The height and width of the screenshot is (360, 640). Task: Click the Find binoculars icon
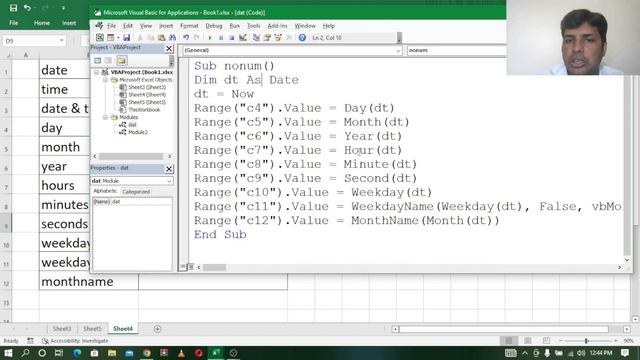[172, 38]
